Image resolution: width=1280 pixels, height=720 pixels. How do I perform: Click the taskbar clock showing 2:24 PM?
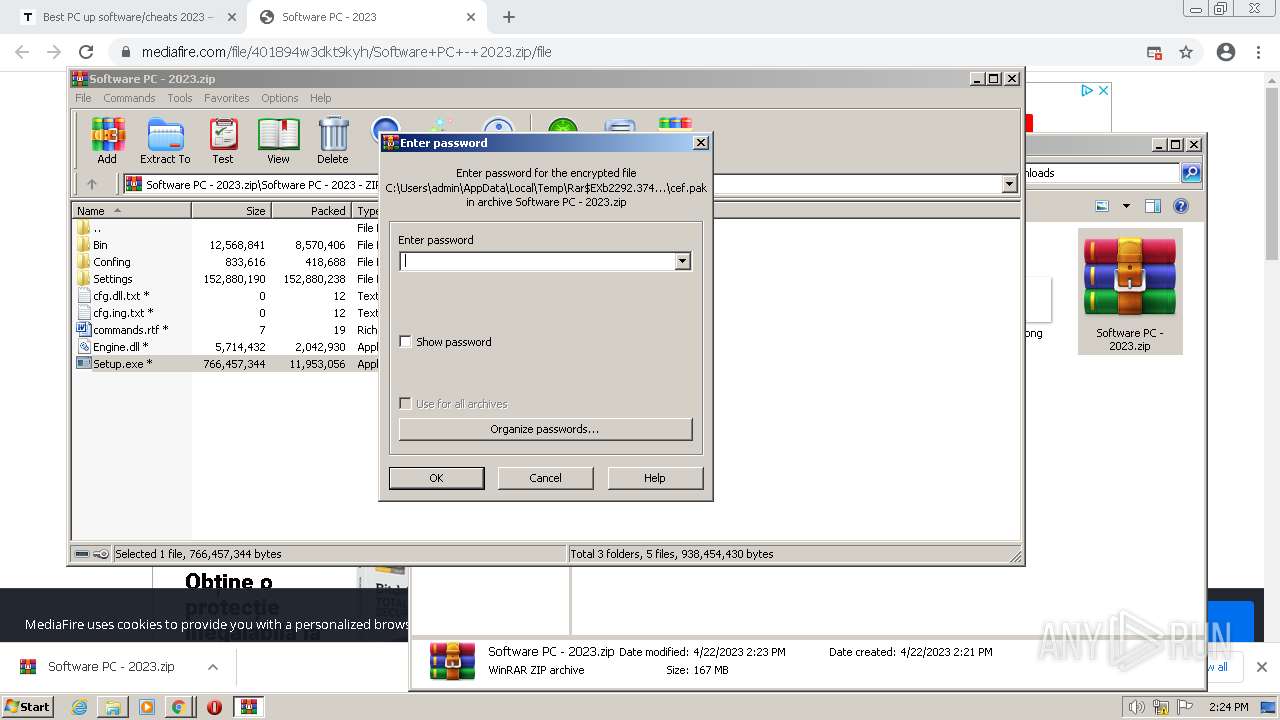click(1228, 707)
